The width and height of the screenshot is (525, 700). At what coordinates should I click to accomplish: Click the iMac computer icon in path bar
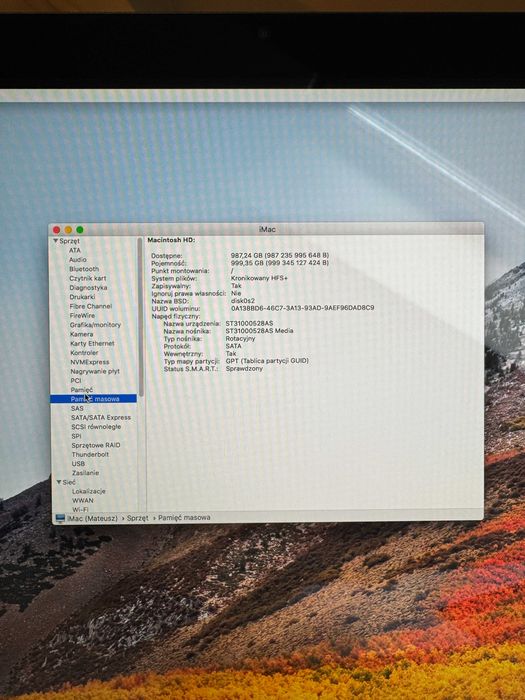(x=60, y=518)
